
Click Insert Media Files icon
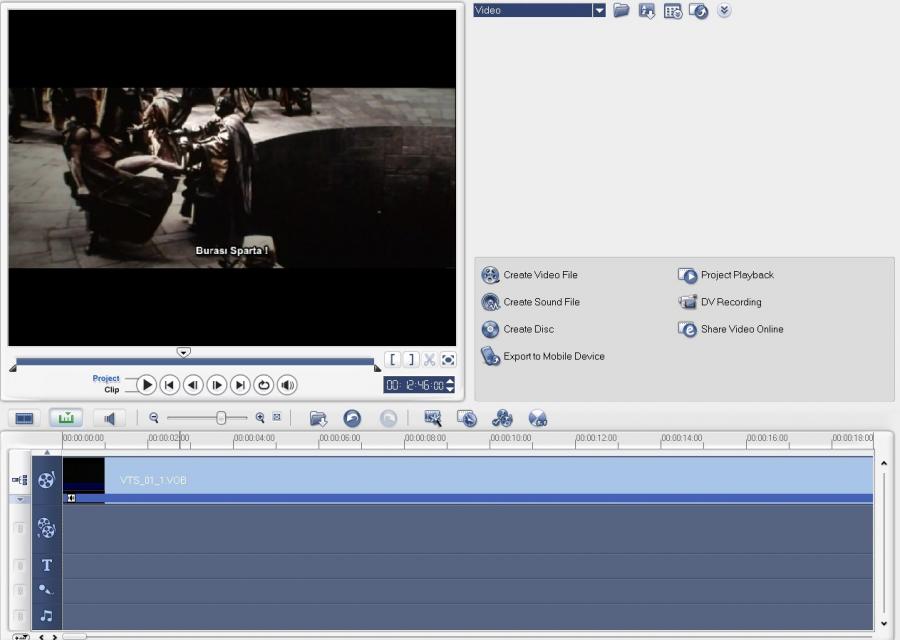click(x=318, y=418)
